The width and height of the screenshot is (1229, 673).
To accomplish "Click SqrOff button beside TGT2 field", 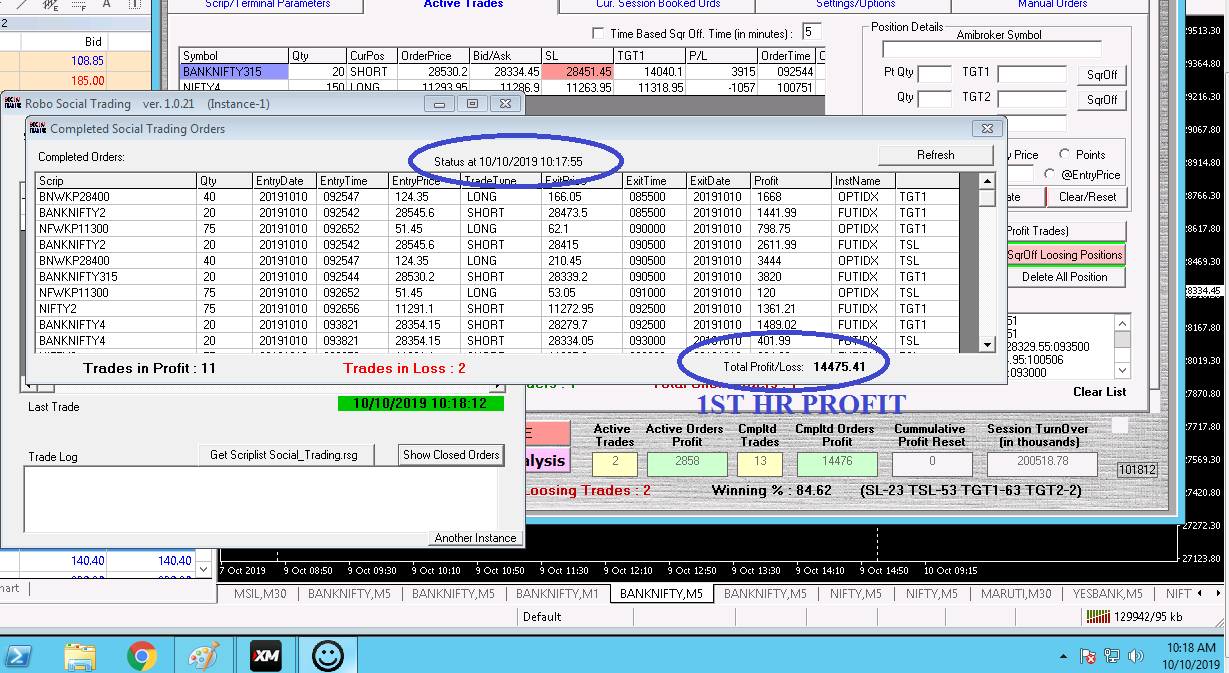I will point(1102,100).
